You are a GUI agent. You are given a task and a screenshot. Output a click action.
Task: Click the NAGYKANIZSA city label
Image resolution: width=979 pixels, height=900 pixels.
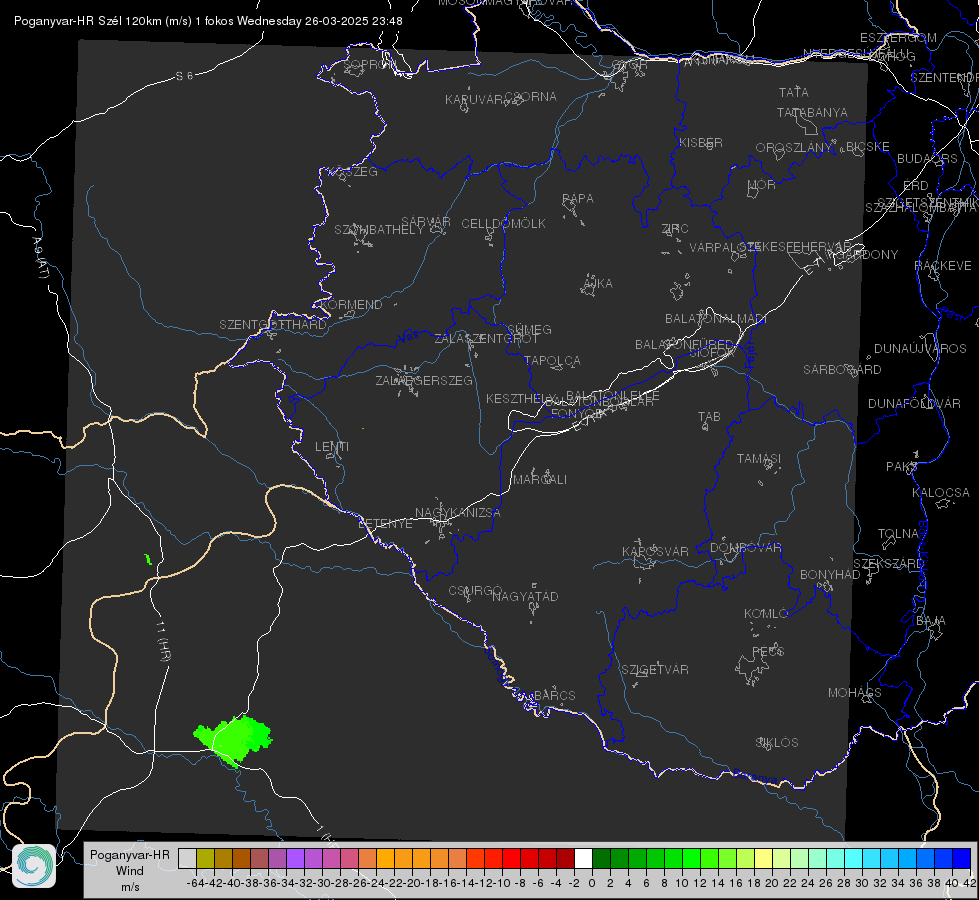pyautogui.click(x=458, y=512)
